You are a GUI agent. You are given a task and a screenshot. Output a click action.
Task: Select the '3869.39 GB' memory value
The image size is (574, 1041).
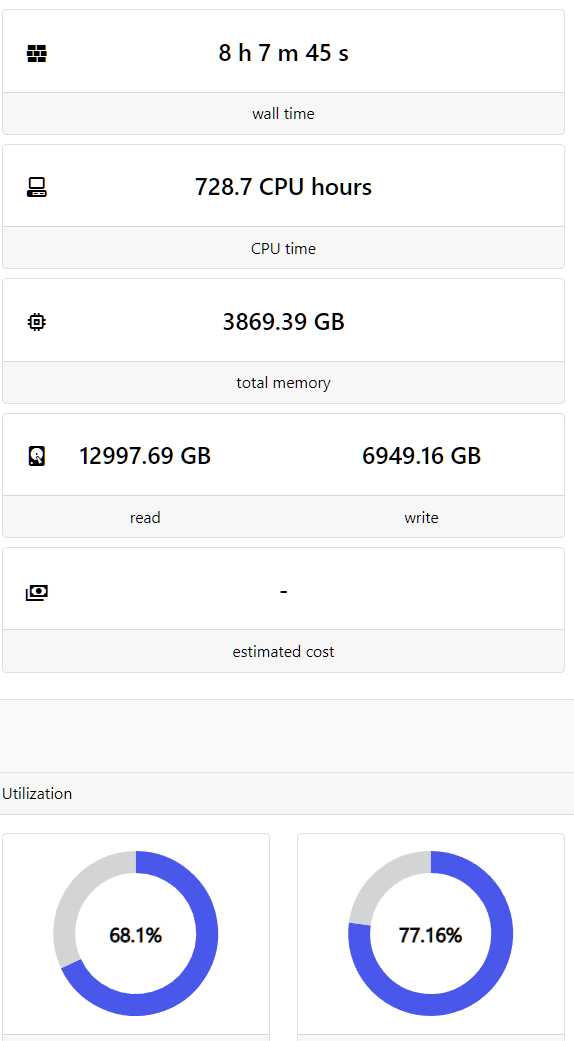(283, 321)
